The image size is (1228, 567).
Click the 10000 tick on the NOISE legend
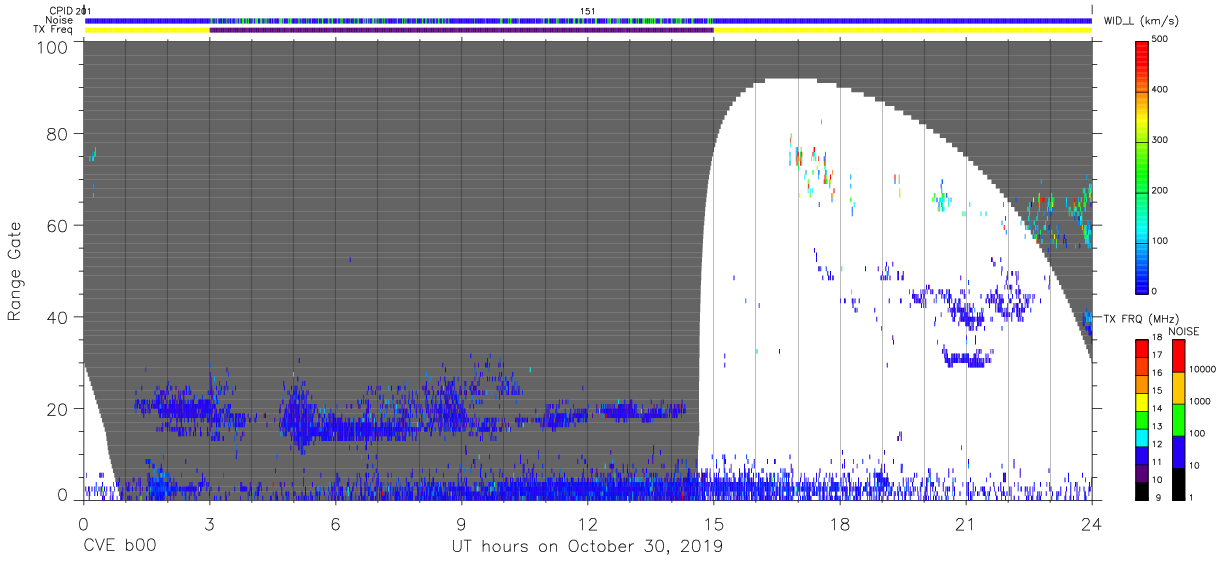[1203, 369]
